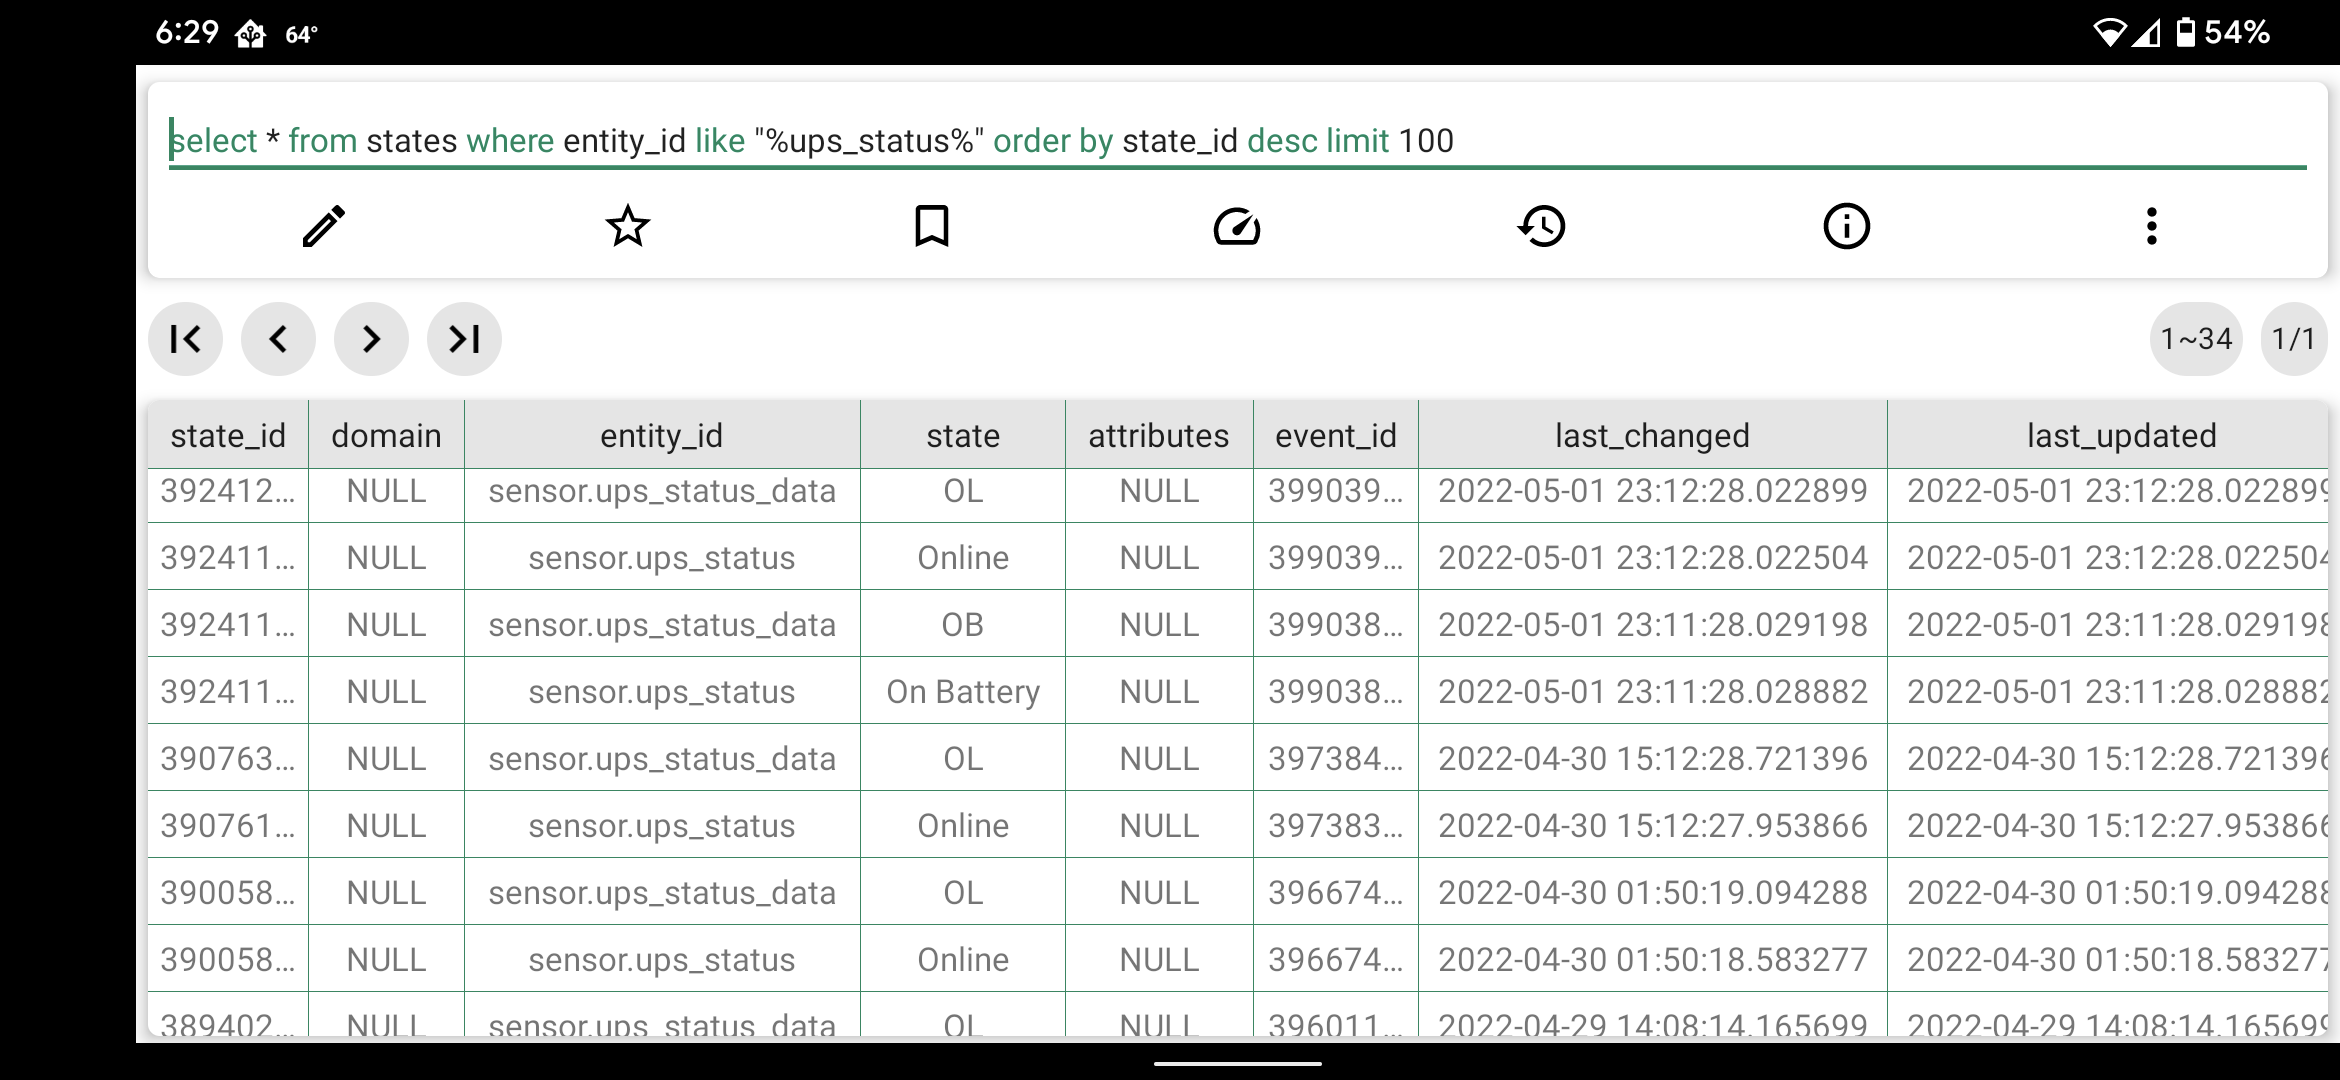Jump to the first result page
2340x1080 pixels.
click(x=185, y=339)
